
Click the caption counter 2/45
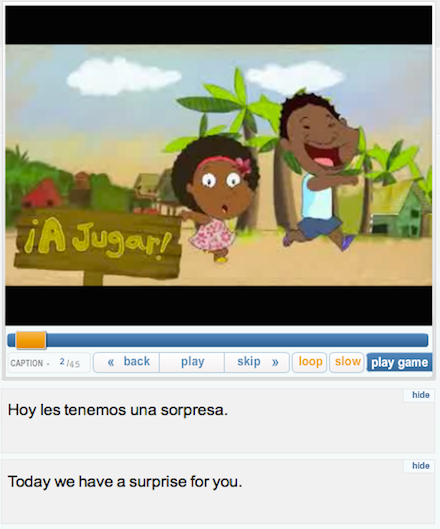tap(49, 363)
